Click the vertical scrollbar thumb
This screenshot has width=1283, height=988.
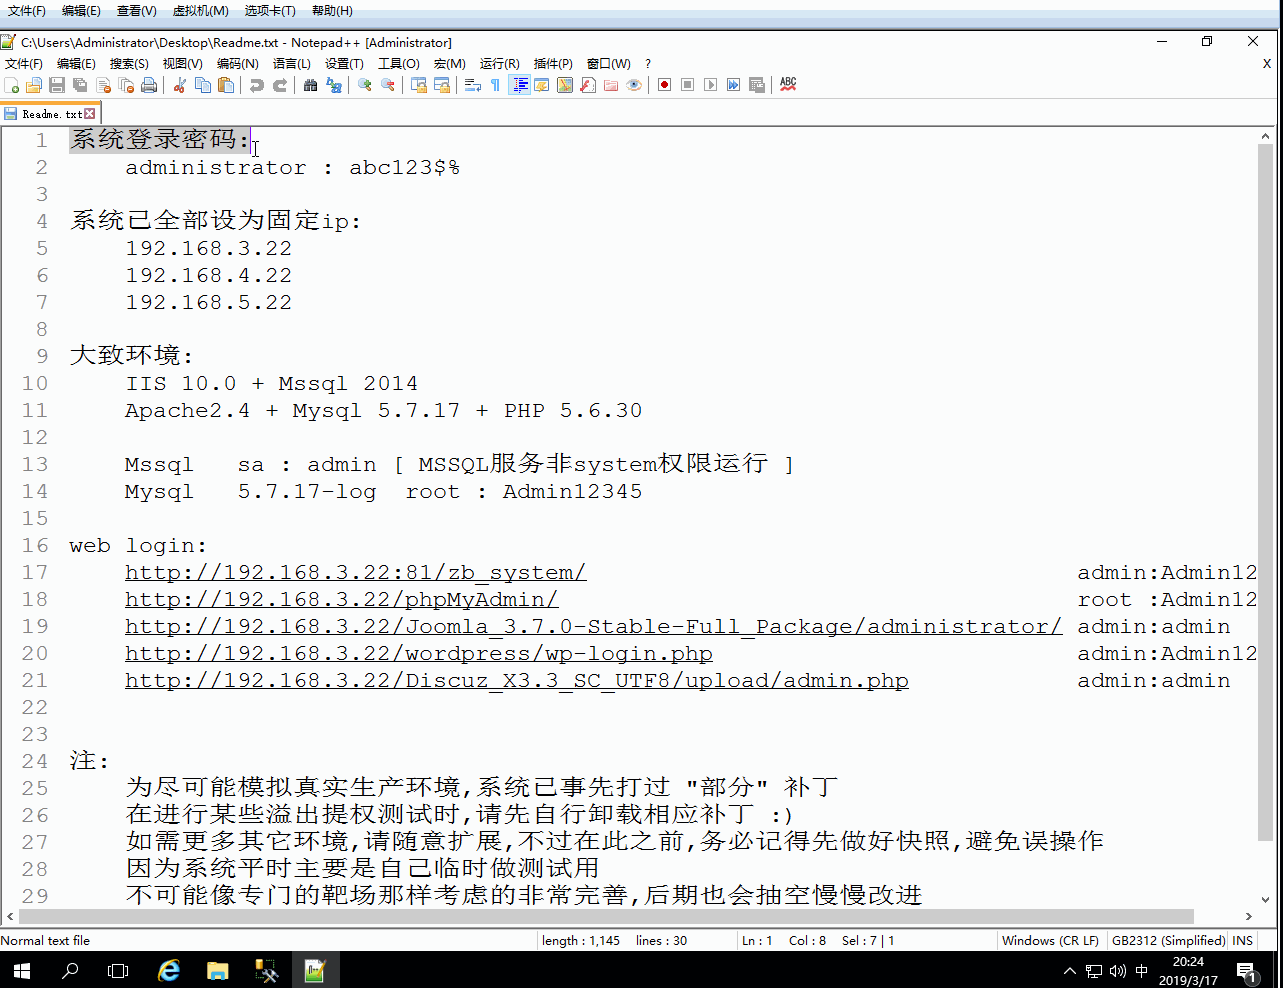pyautogui.click(x=1265, y=490)
